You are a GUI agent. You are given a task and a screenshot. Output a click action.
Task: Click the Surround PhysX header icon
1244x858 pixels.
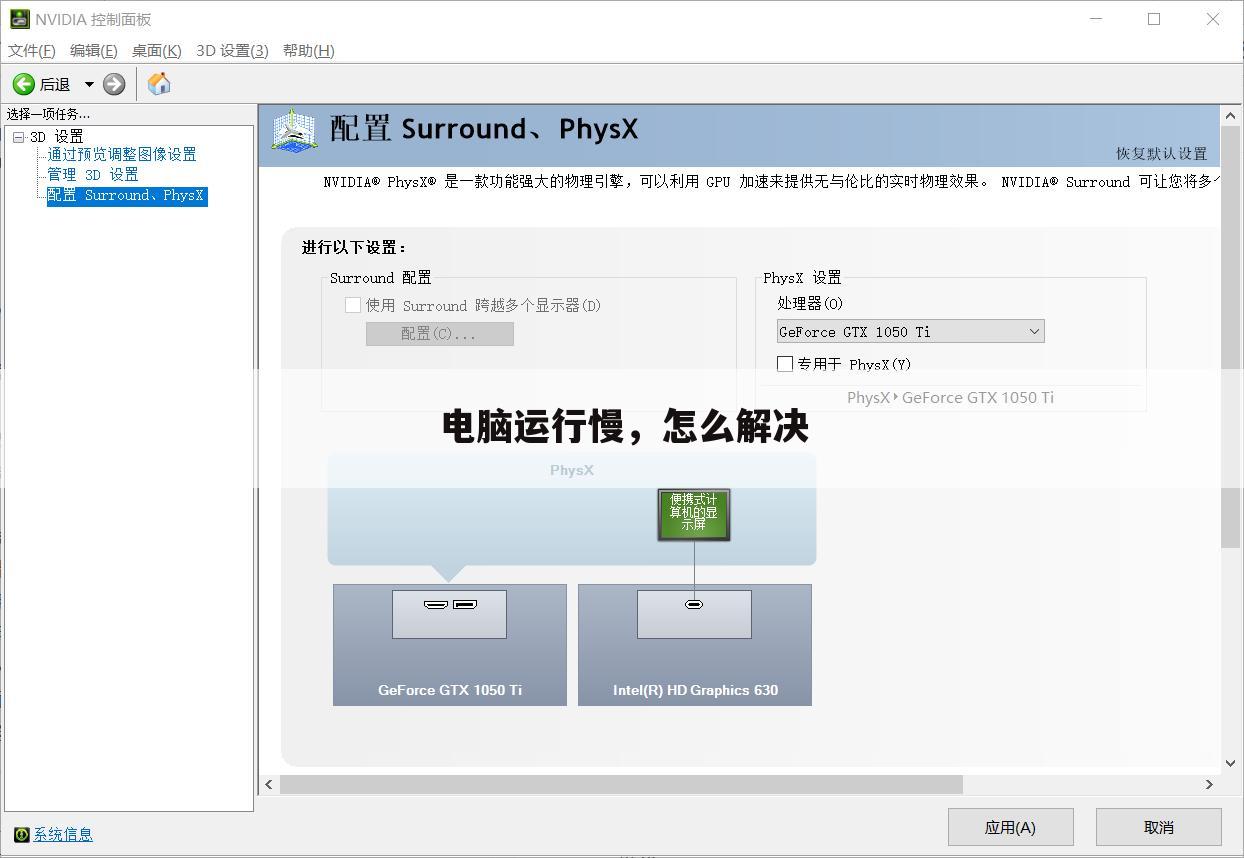[x=294, y=131]
